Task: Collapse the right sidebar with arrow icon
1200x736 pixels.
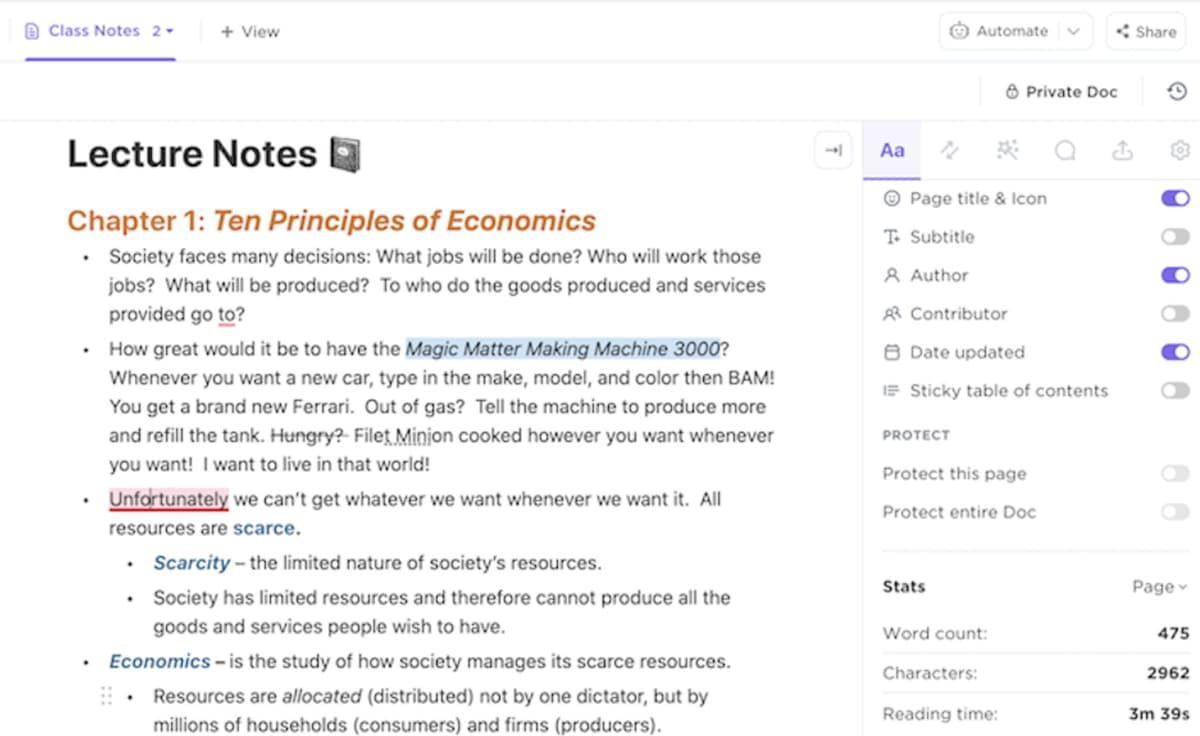Action: click(833, 151)
